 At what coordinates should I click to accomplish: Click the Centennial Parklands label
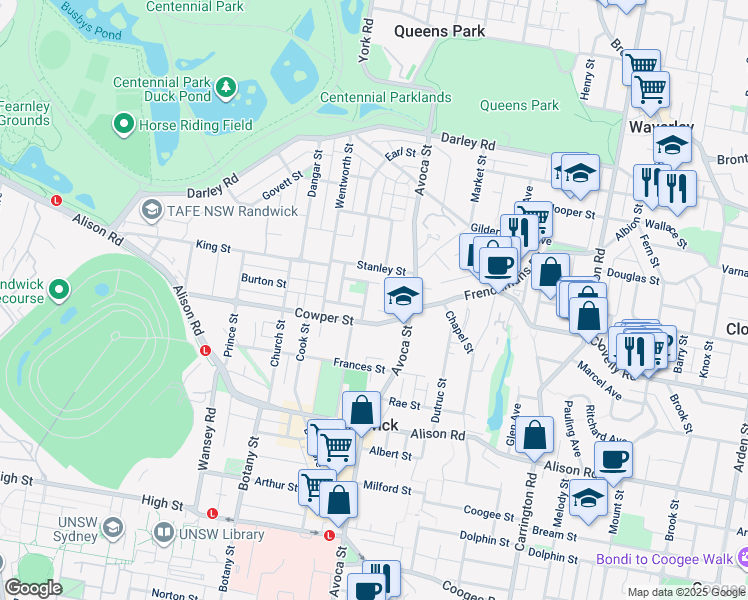coord(385,97)
